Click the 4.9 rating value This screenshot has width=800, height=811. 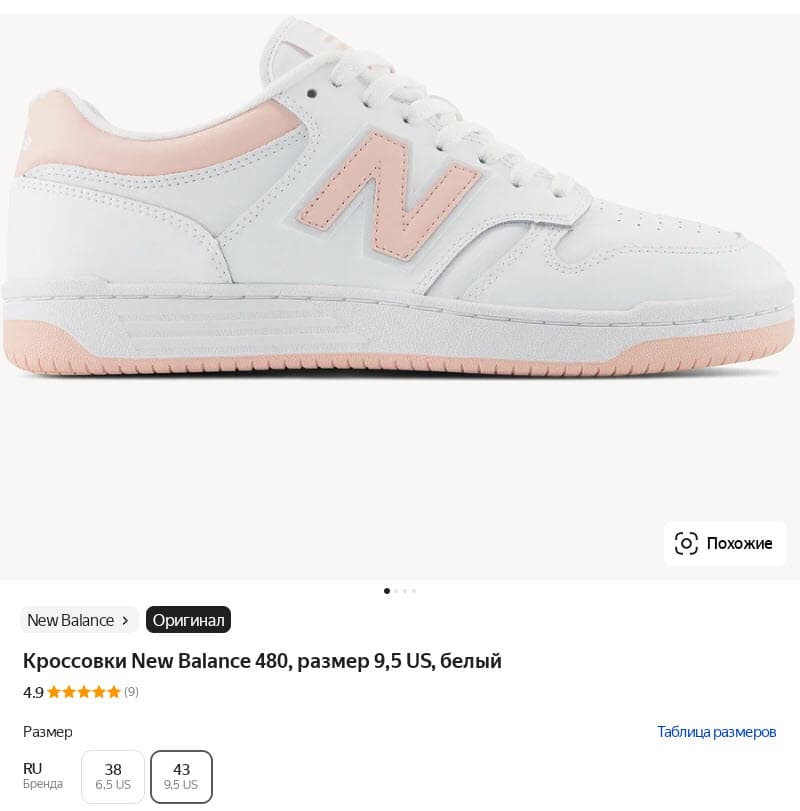tap(33, 692)
